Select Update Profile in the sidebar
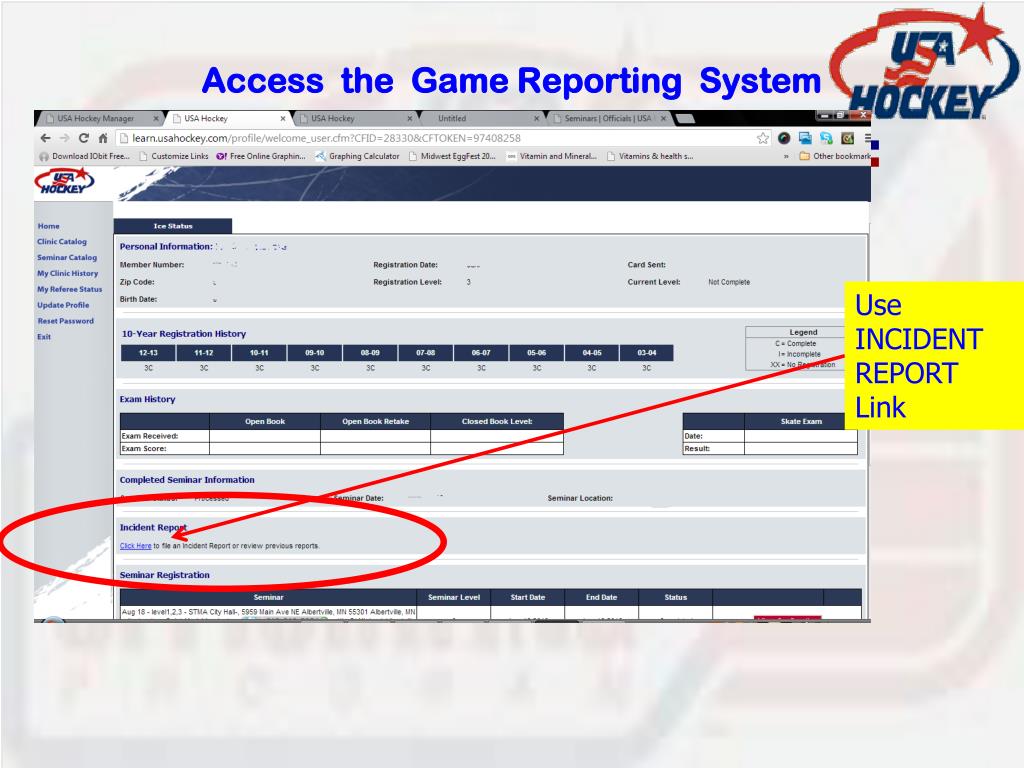The height and width of the screenshot is (768, 1024). click(63, 305)
